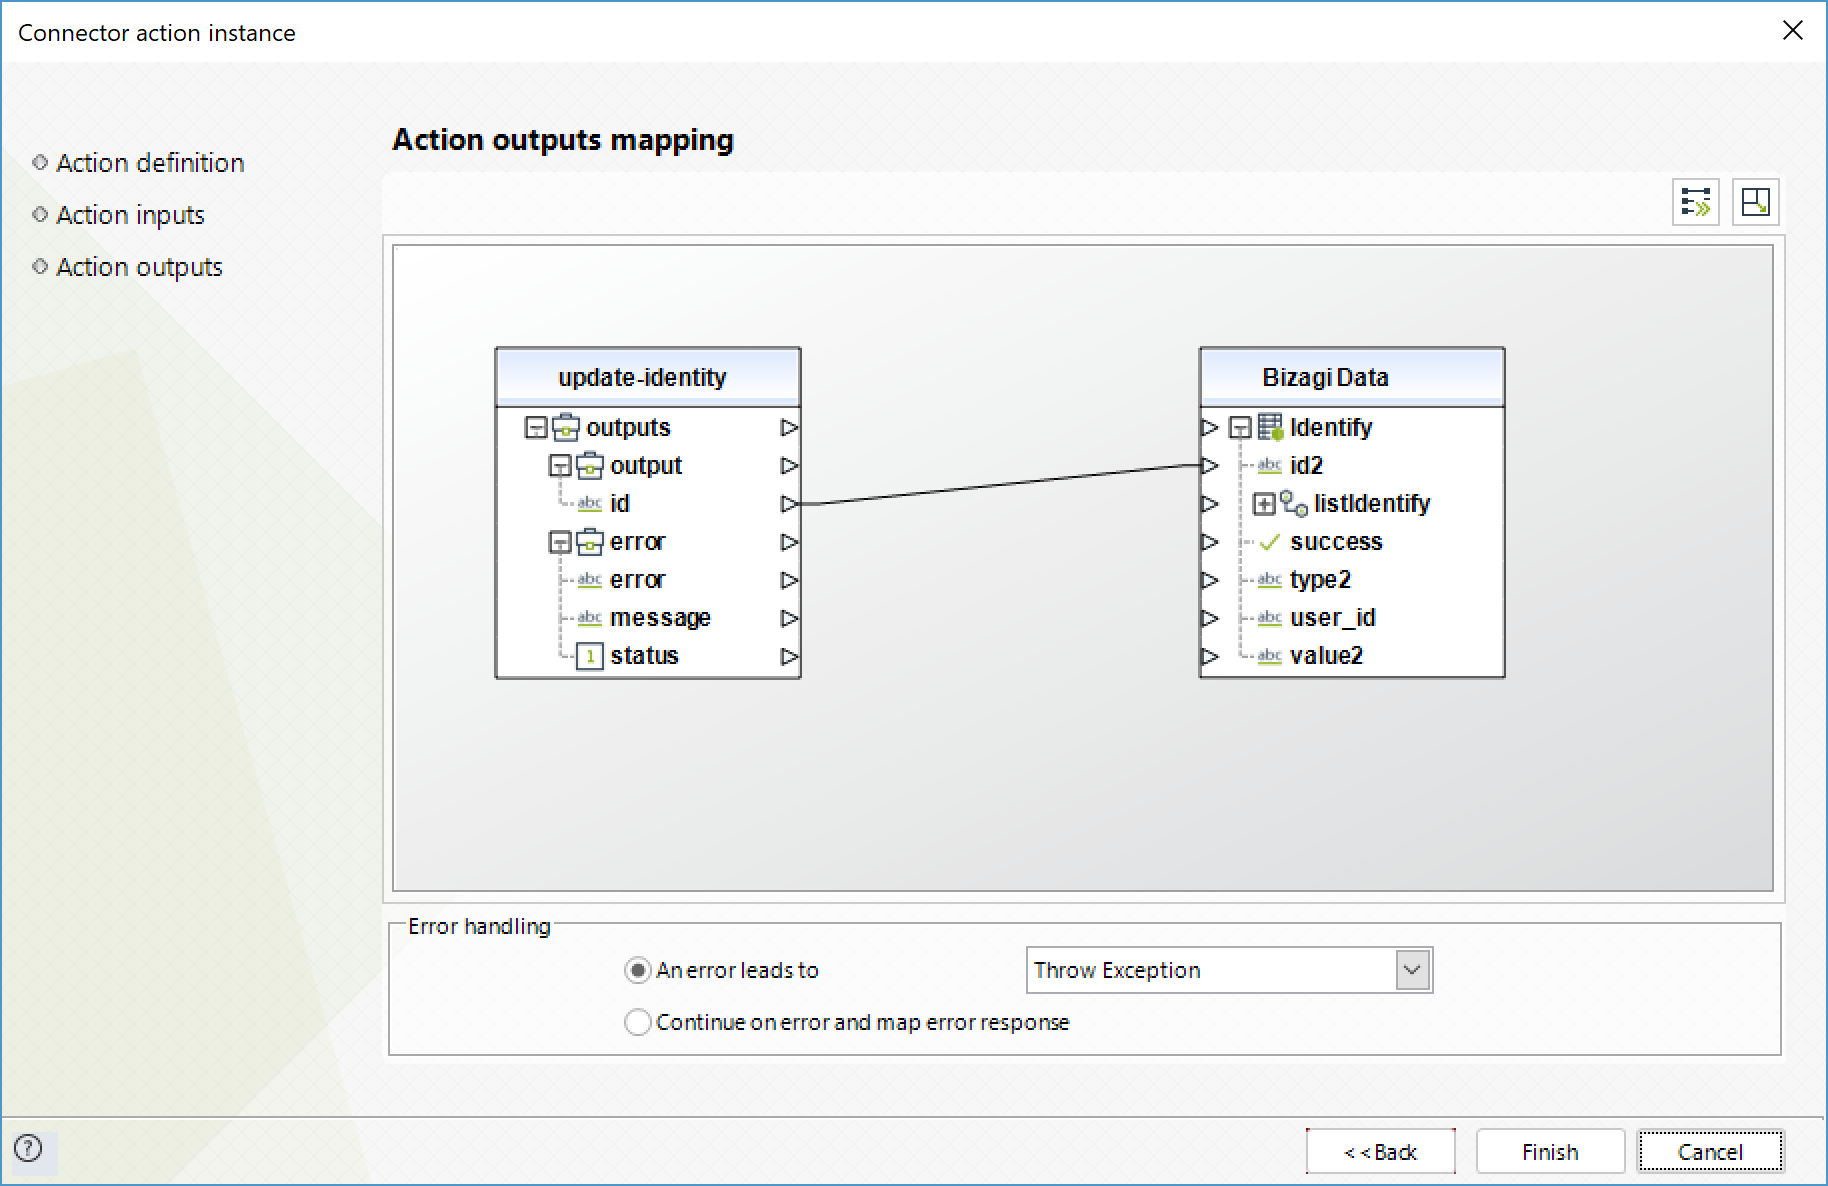Open the help question mark icon
Image resolution: width=1828 pixels, height=1186 pixels.
coord(29,1148)
